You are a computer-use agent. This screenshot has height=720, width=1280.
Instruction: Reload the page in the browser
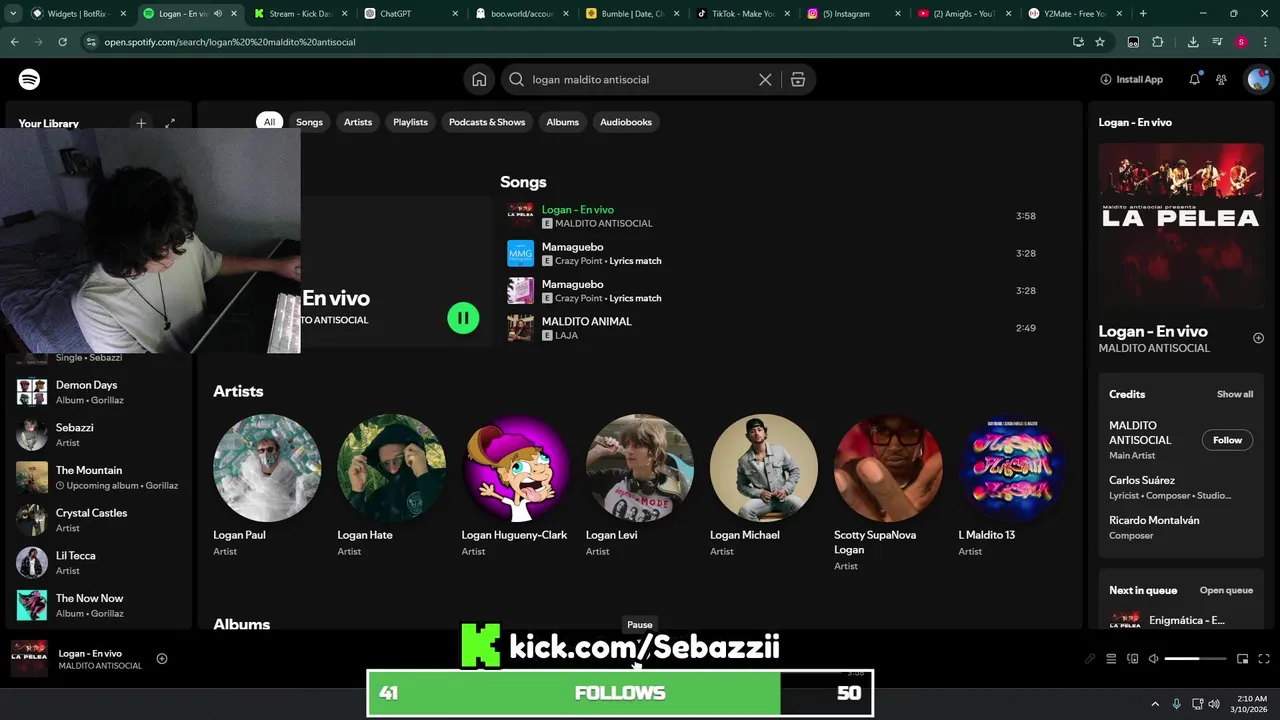(x=62, y=42)
